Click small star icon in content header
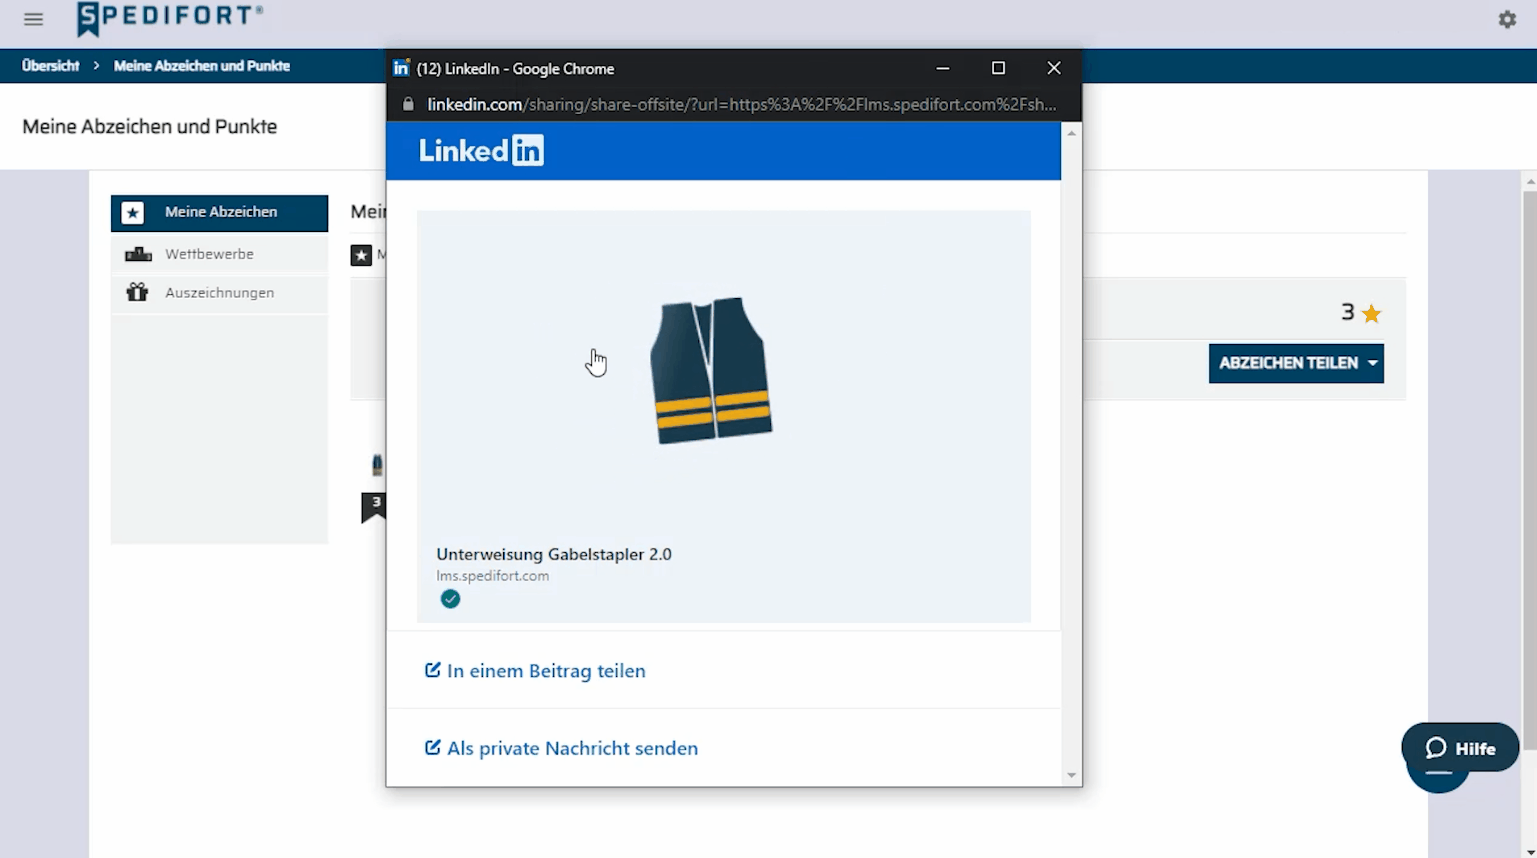Screen dimensions: 1537x858 pos(361,255)
